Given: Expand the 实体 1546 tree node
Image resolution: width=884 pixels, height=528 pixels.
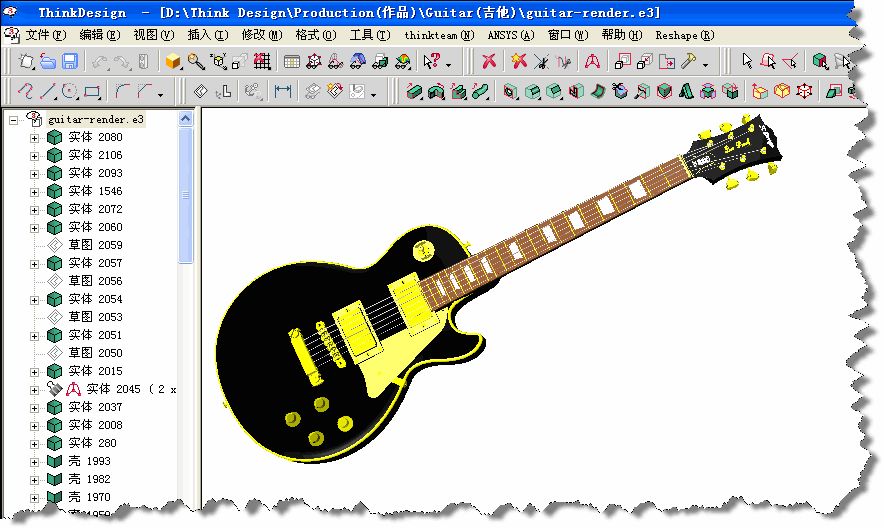Looking at the screenshot, I should (34, 192).
